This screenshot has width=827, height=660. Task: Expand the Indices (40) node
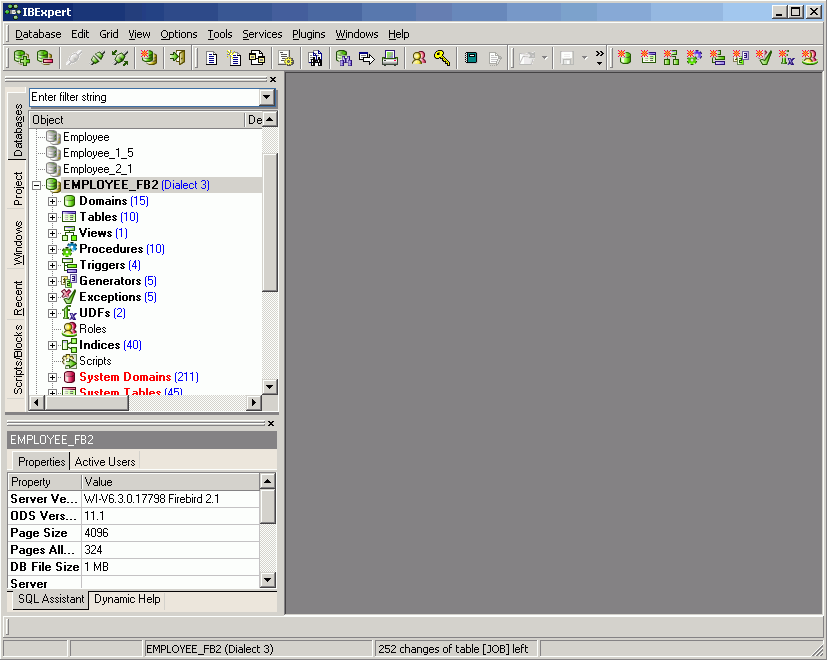pos(52,346)
